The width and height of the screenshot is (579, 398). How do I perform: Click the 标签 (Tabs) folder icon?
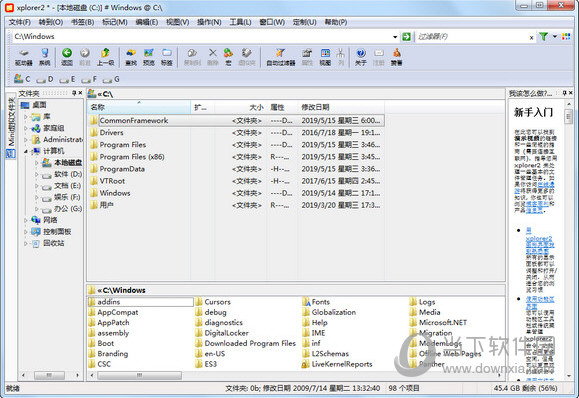[167, 57]
